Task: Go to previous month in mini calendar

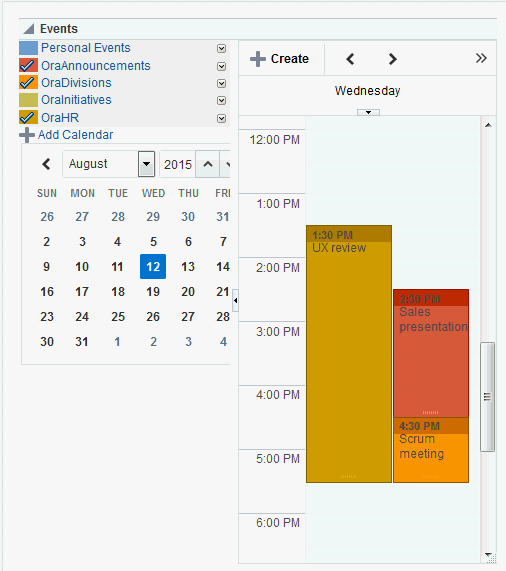Action: click(x=46, y=164)
